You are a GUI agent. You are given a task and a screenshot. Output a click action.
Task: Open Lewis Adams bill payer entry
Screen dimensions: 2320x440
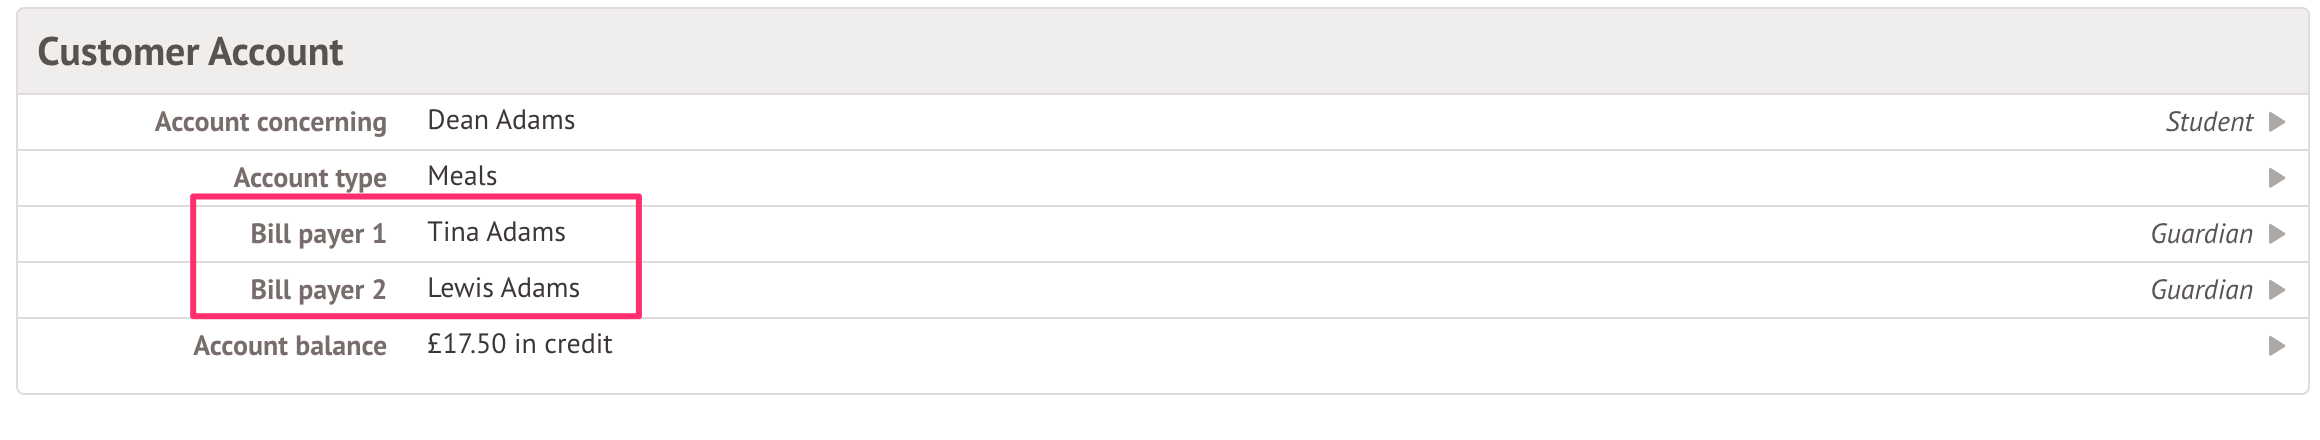tap(503, 289)
